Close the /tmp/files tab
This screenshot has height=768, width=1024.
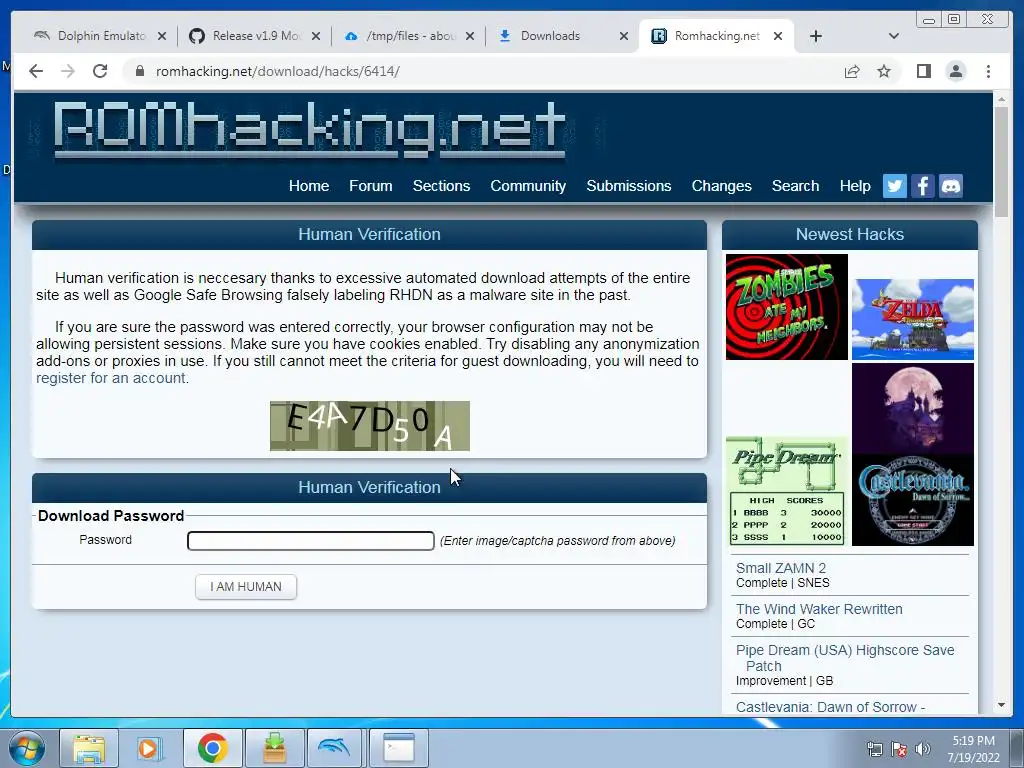point(470,36)
